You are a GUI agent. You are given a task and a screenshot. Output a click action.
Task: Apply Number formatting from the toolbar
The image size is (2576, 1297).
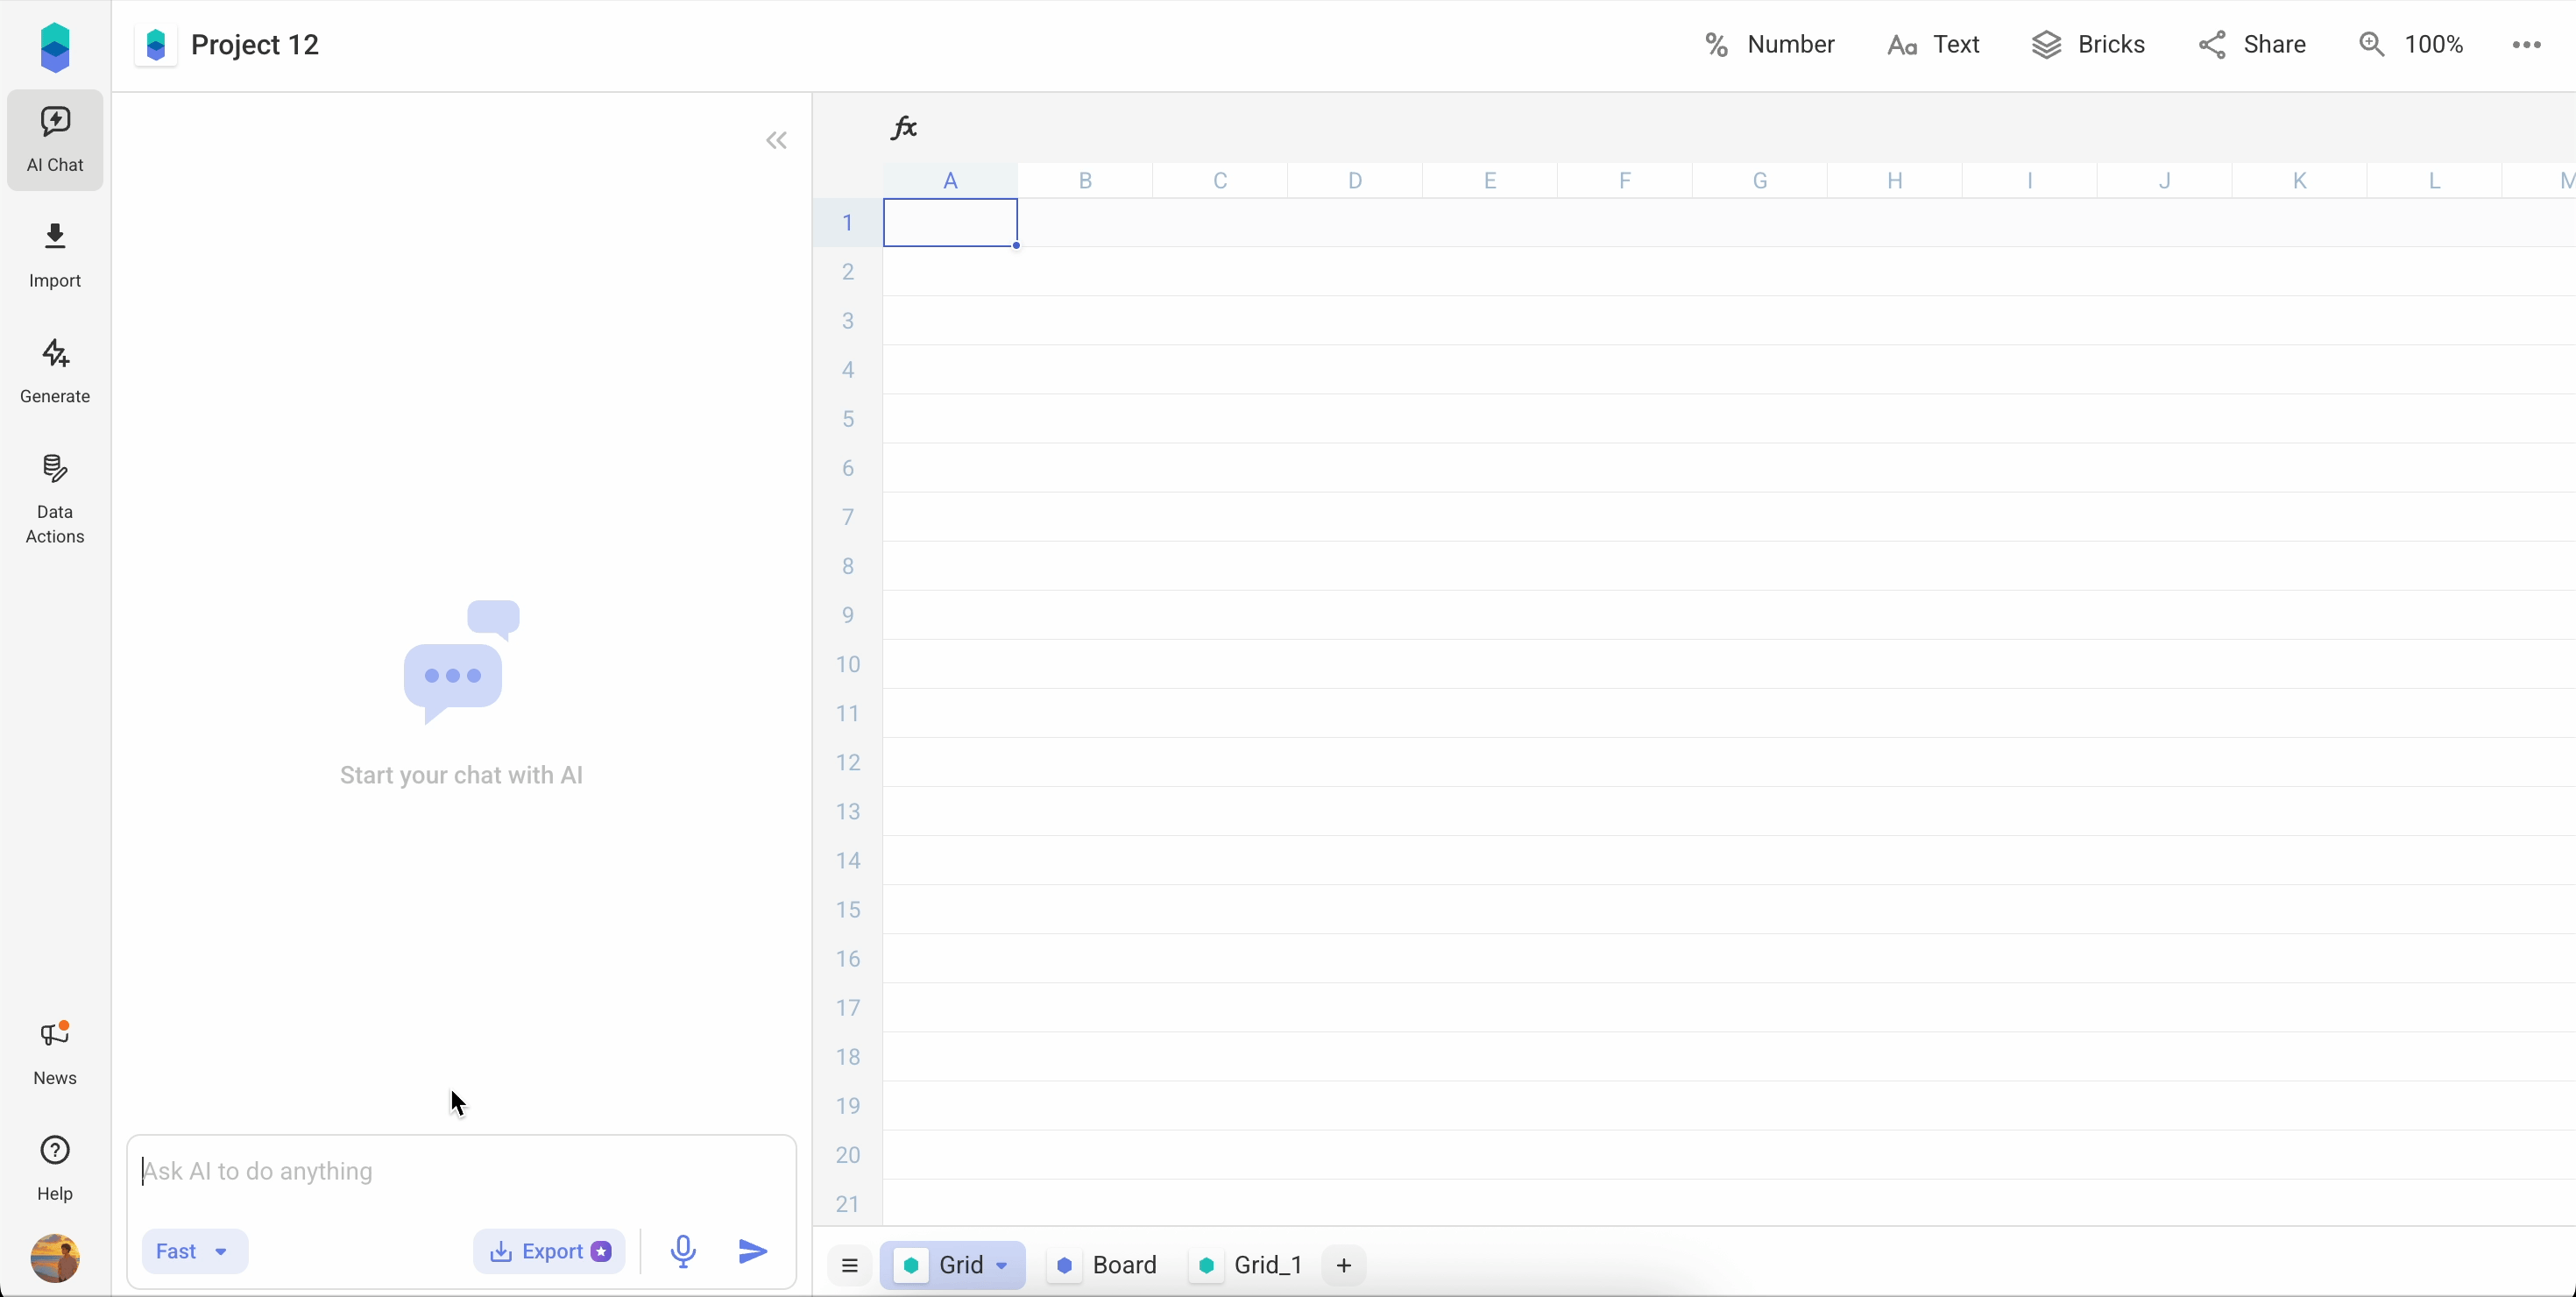[x=1768, y=43]
